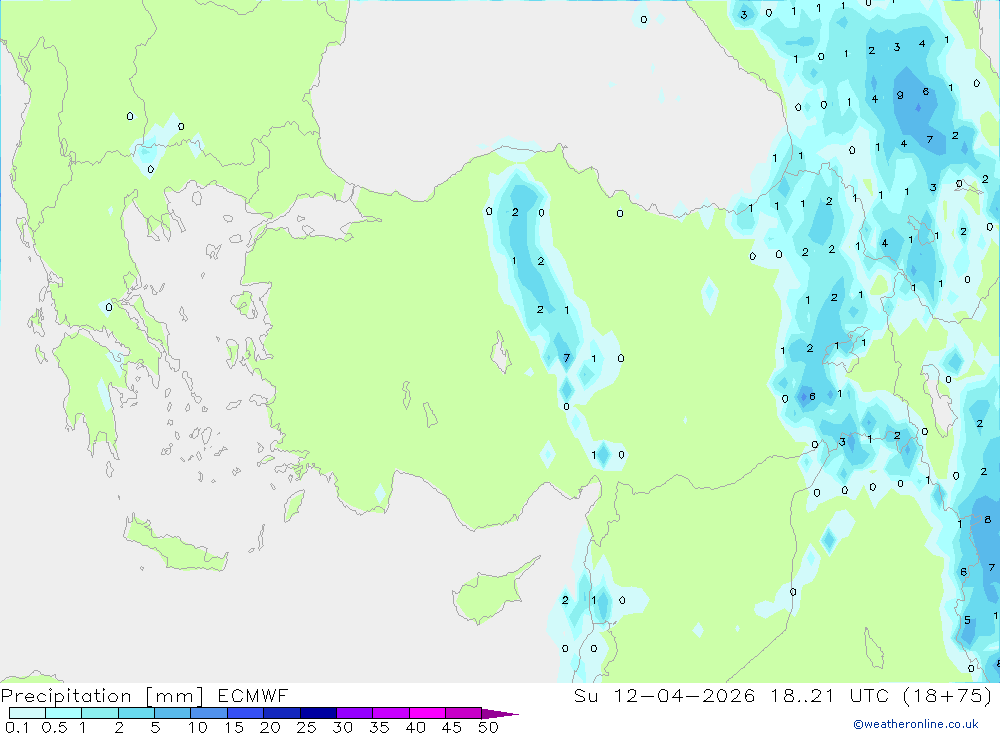This screenshot has width=1000, height=733.
Task: Select the 30–35 mm purple legend swatch
Action: pyautogui.click(x=354, y=713)
